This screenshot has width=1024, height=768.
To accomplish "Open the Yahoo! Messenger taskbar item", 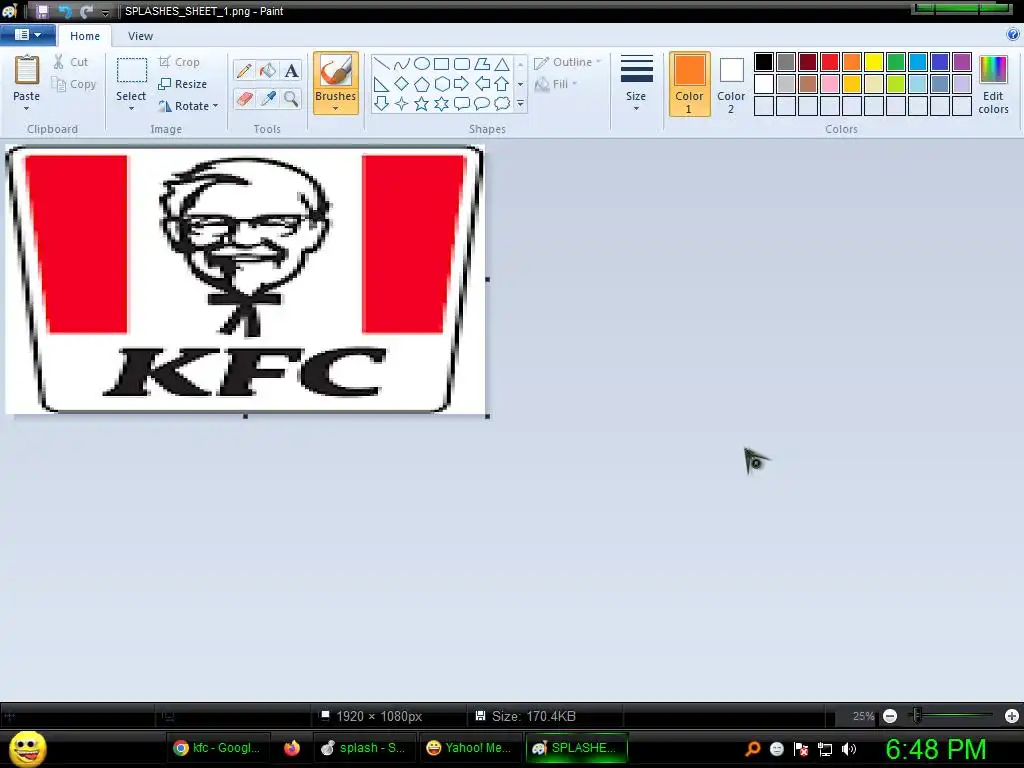I will click(x=469, y=748).
